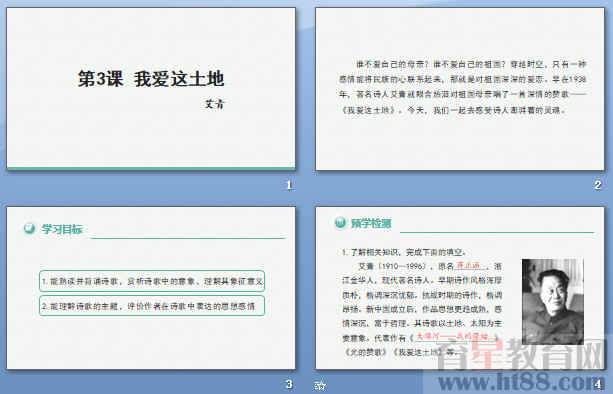Select slide 1 titled 第3课 我爱这土地
This screenshot has height=394, width=613.
tap(151, 89)
